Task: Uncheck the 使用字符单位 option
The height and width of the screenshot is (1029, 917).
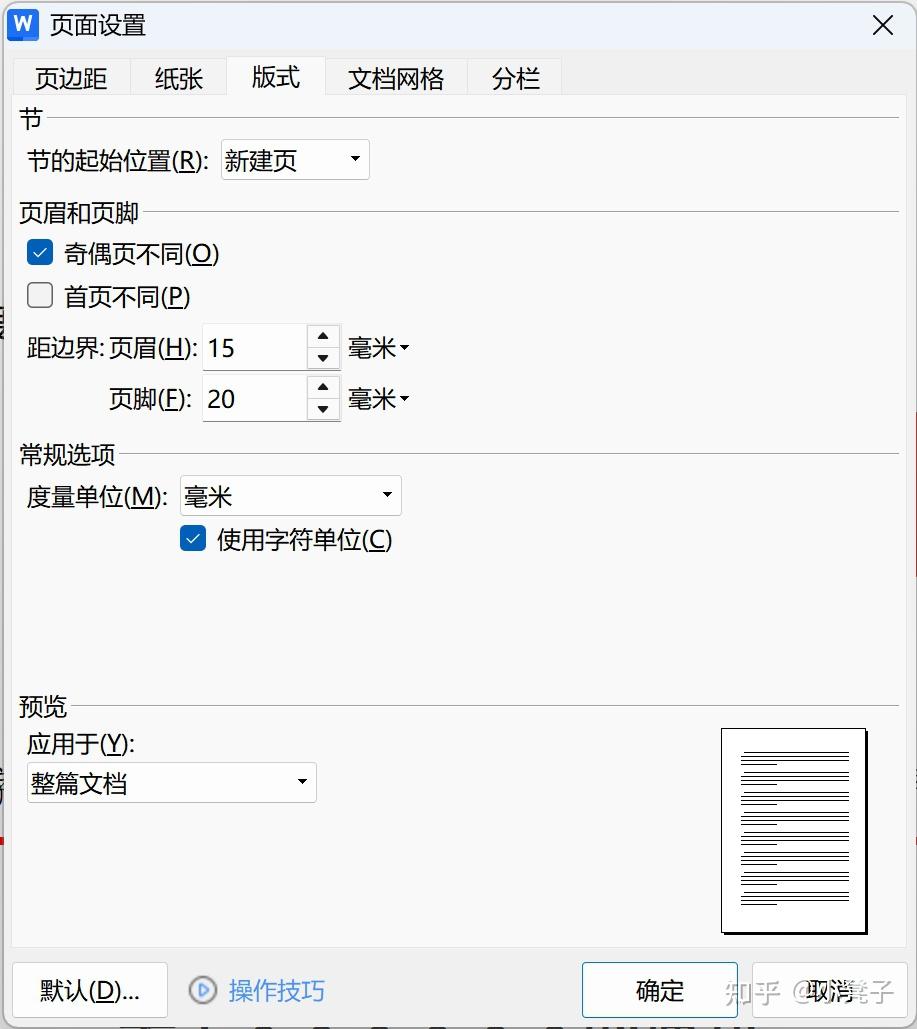Action: click(x=192, y=538)
